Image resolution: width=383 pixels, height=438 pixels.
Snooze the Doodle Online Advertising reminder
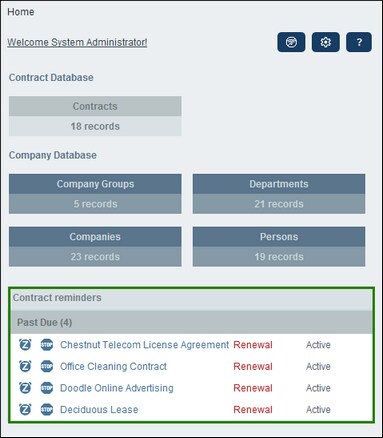(x=25, y=388)
